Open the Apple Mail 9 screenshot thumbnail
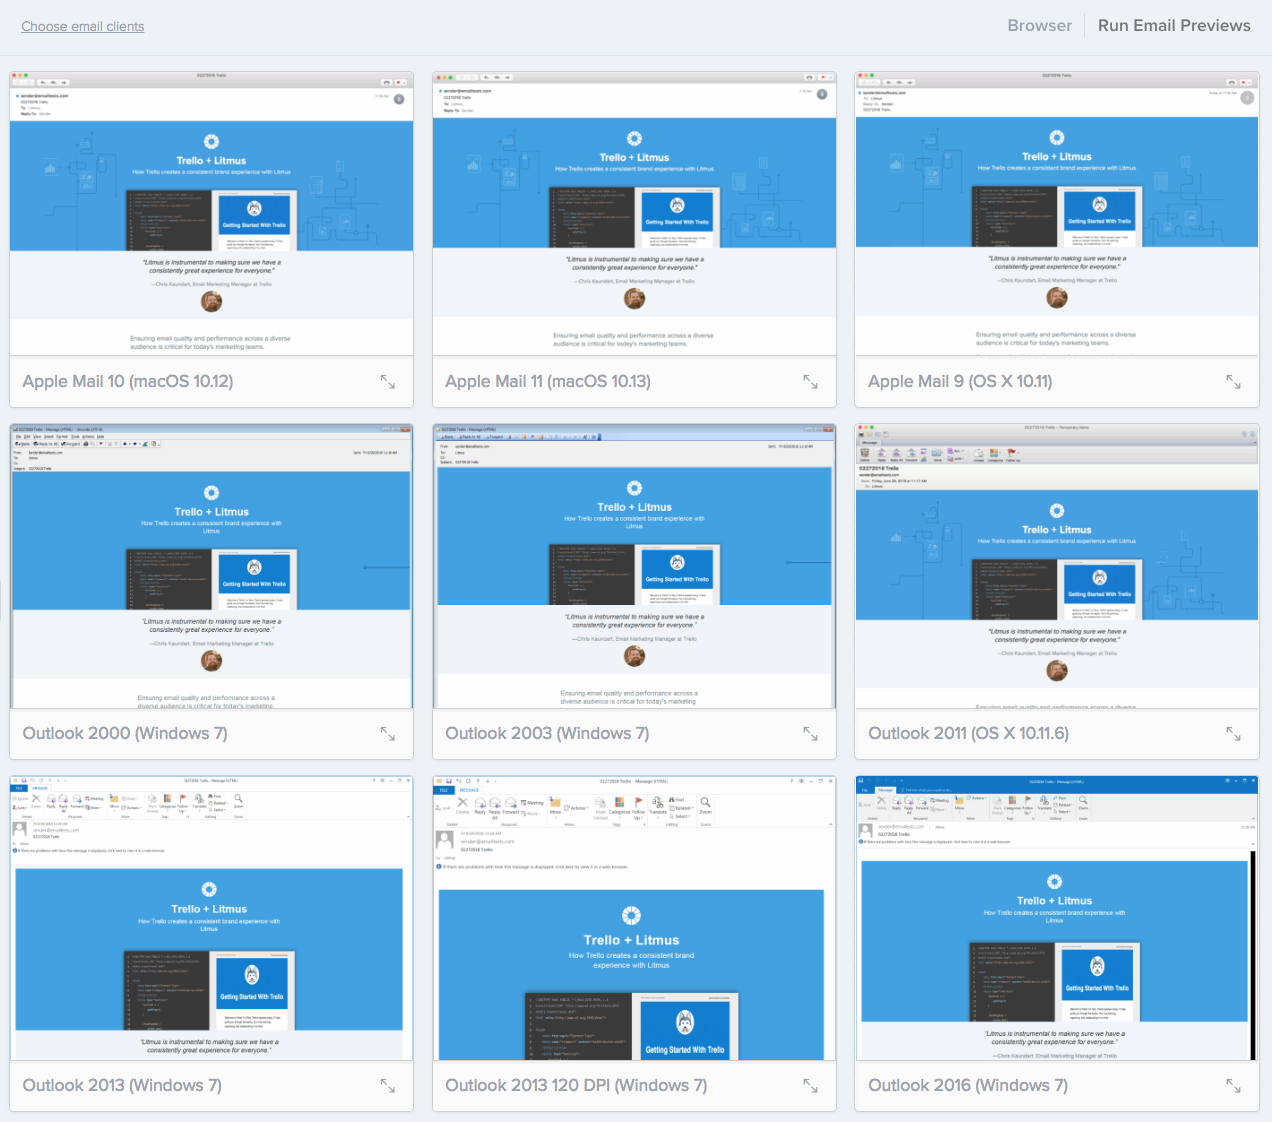This screenshot has height=1122, width=1272. tap(1057, 213)
